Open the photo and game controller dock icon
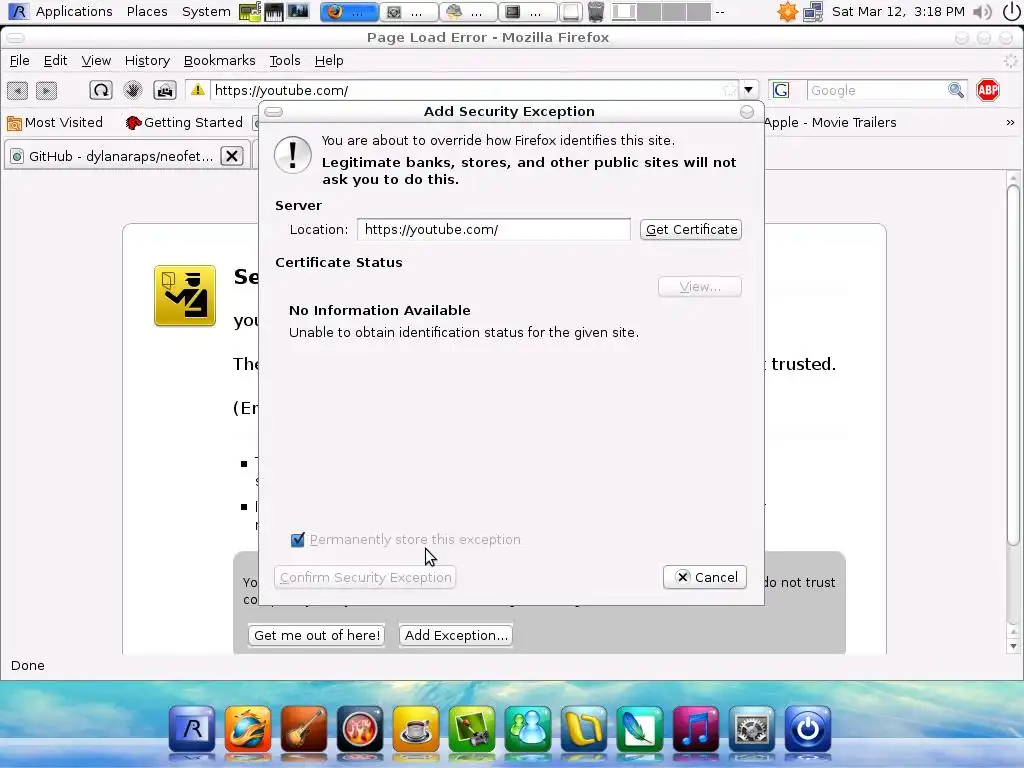 pos(472,728)
